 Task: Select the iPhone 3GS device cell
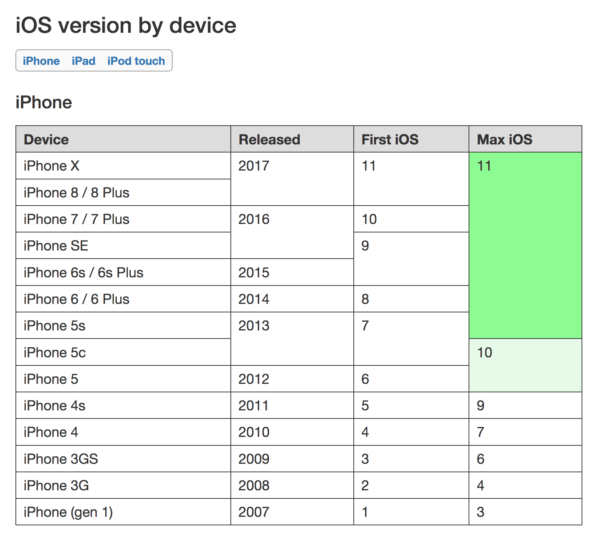point(61,458)
